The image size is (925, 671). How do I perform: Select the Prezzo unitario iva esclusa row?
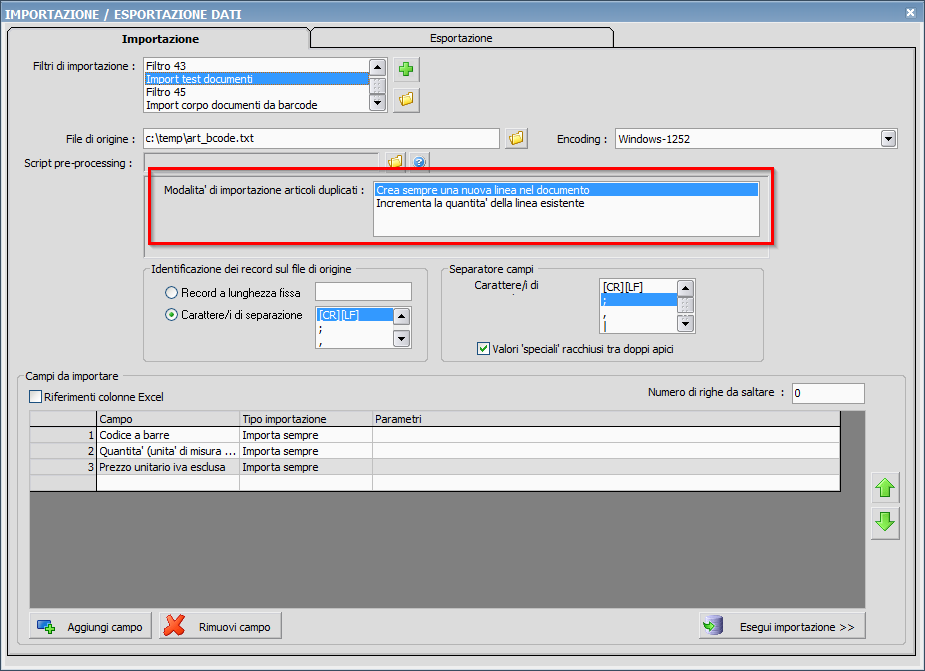click(x=168, y=467)
